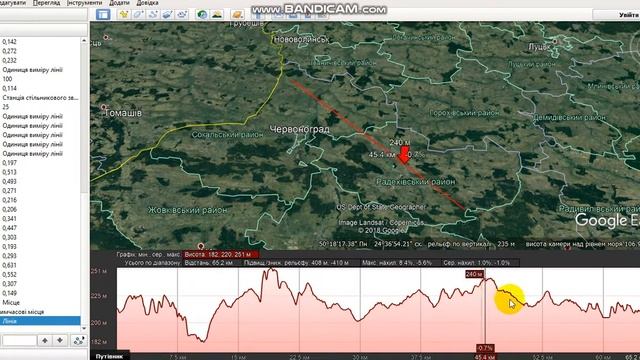The width and height of the screenshot is (640, 360).
Task: Start the Record a Tour tool
Action: pyautogui.click(x=182, y=15)
